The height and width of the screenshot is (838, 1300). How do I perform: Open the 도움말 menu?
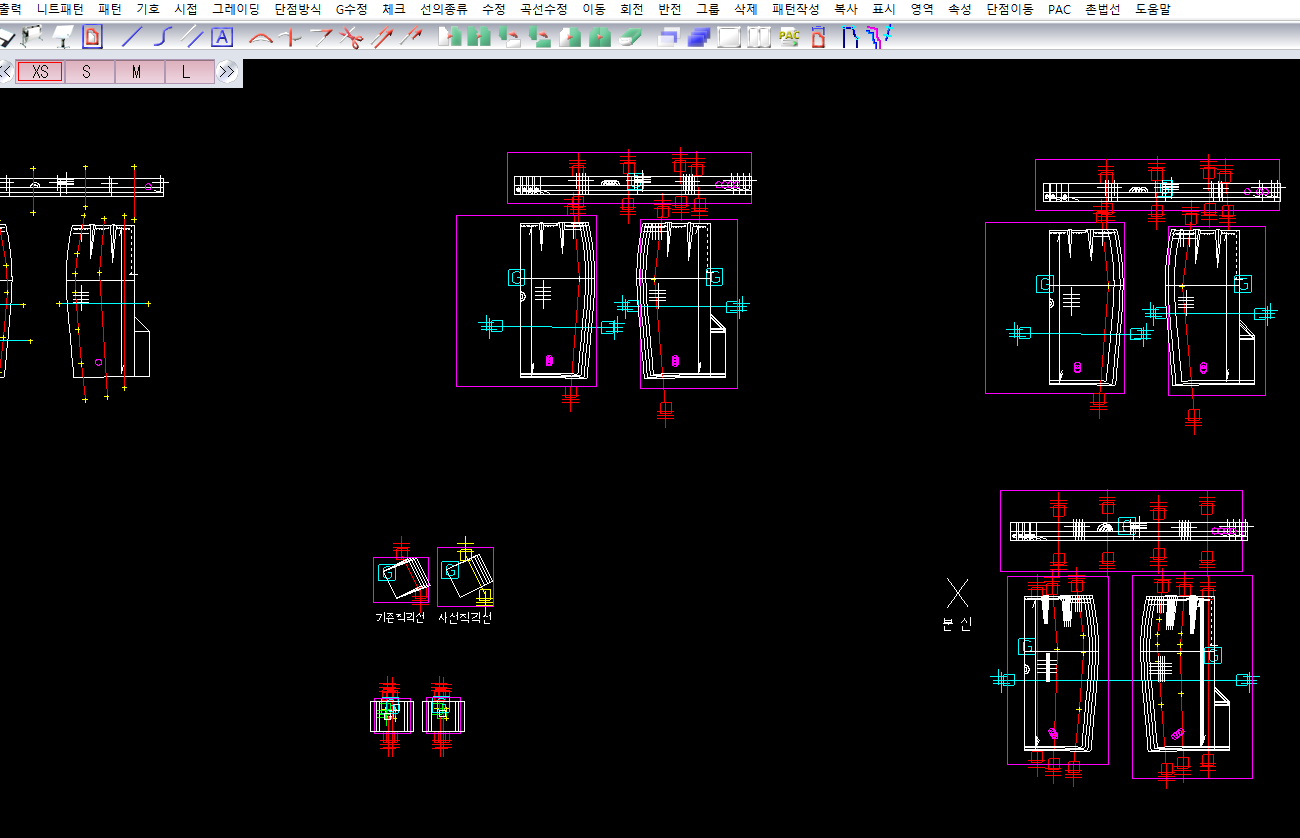tap(1152, 9)
